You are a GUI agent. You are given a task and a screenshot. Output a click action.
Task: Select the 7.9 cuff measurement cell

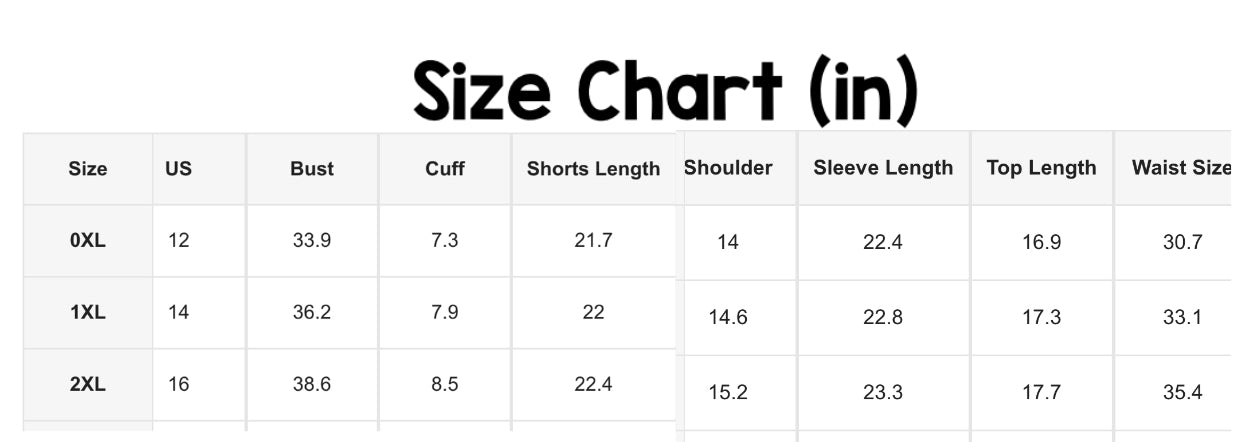(445, 312)
